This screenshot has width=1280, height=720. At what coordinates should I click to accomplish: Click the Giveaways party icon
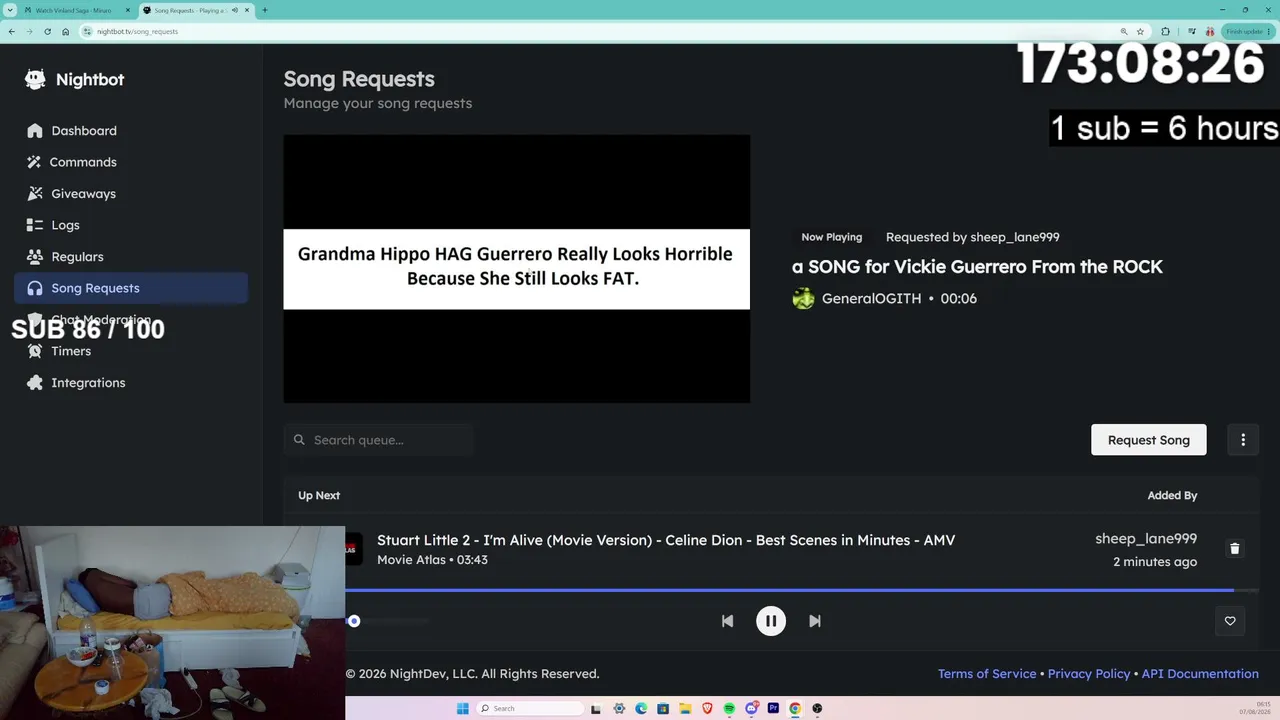pyautogui.click(x=35, y=193)
